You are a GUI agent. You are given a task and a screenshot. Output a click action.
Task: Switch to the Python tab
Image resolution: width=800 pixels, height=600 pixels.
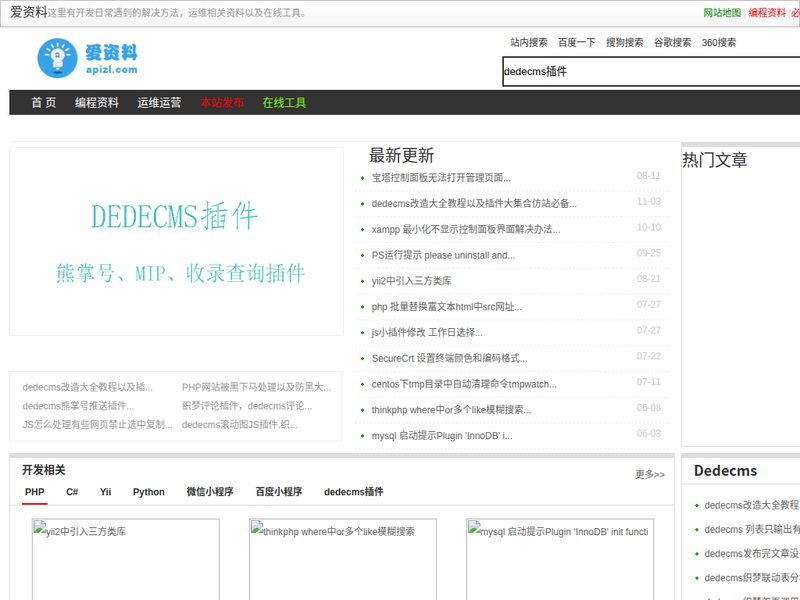pyautogui.click(x=148, y=492)
